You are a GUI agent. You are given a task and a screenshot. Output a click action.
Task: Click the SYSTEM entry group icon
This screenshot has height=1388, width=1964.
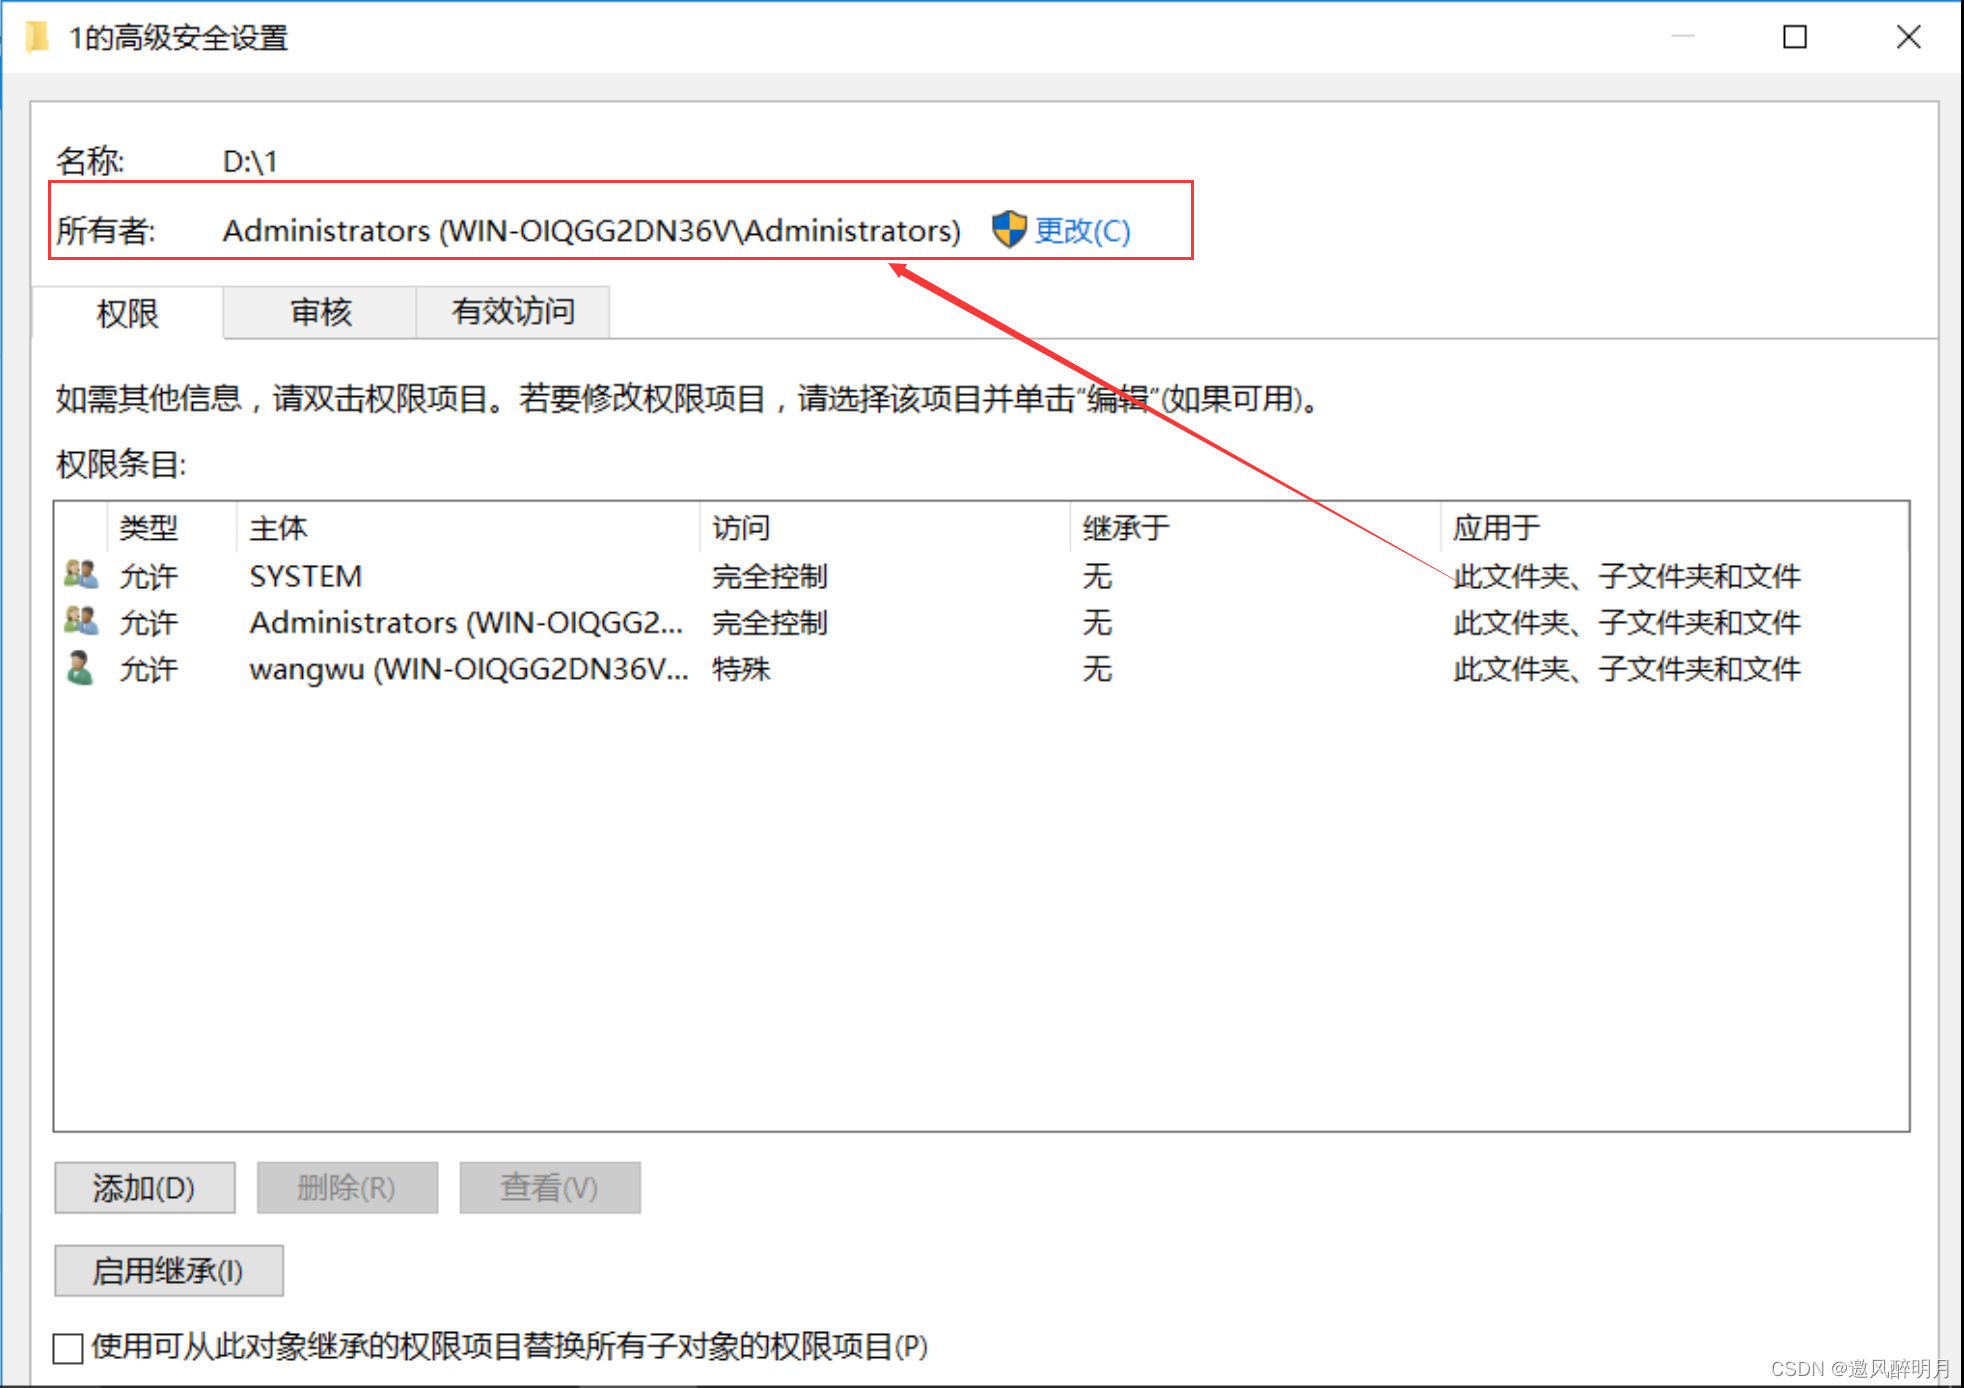(81, 575)
